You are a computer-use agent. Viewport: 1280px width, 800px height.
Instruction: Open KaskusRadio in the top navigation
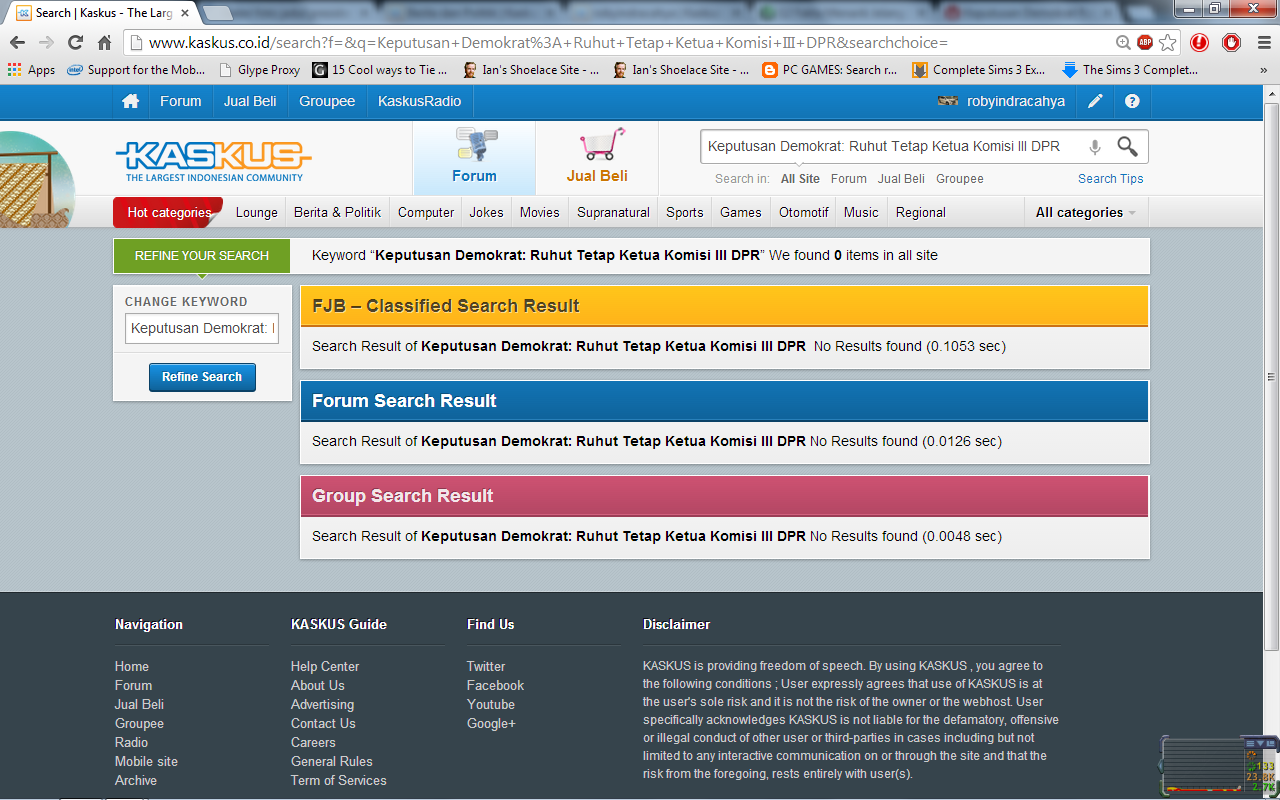pyautogui.click(x=420, y=102)
